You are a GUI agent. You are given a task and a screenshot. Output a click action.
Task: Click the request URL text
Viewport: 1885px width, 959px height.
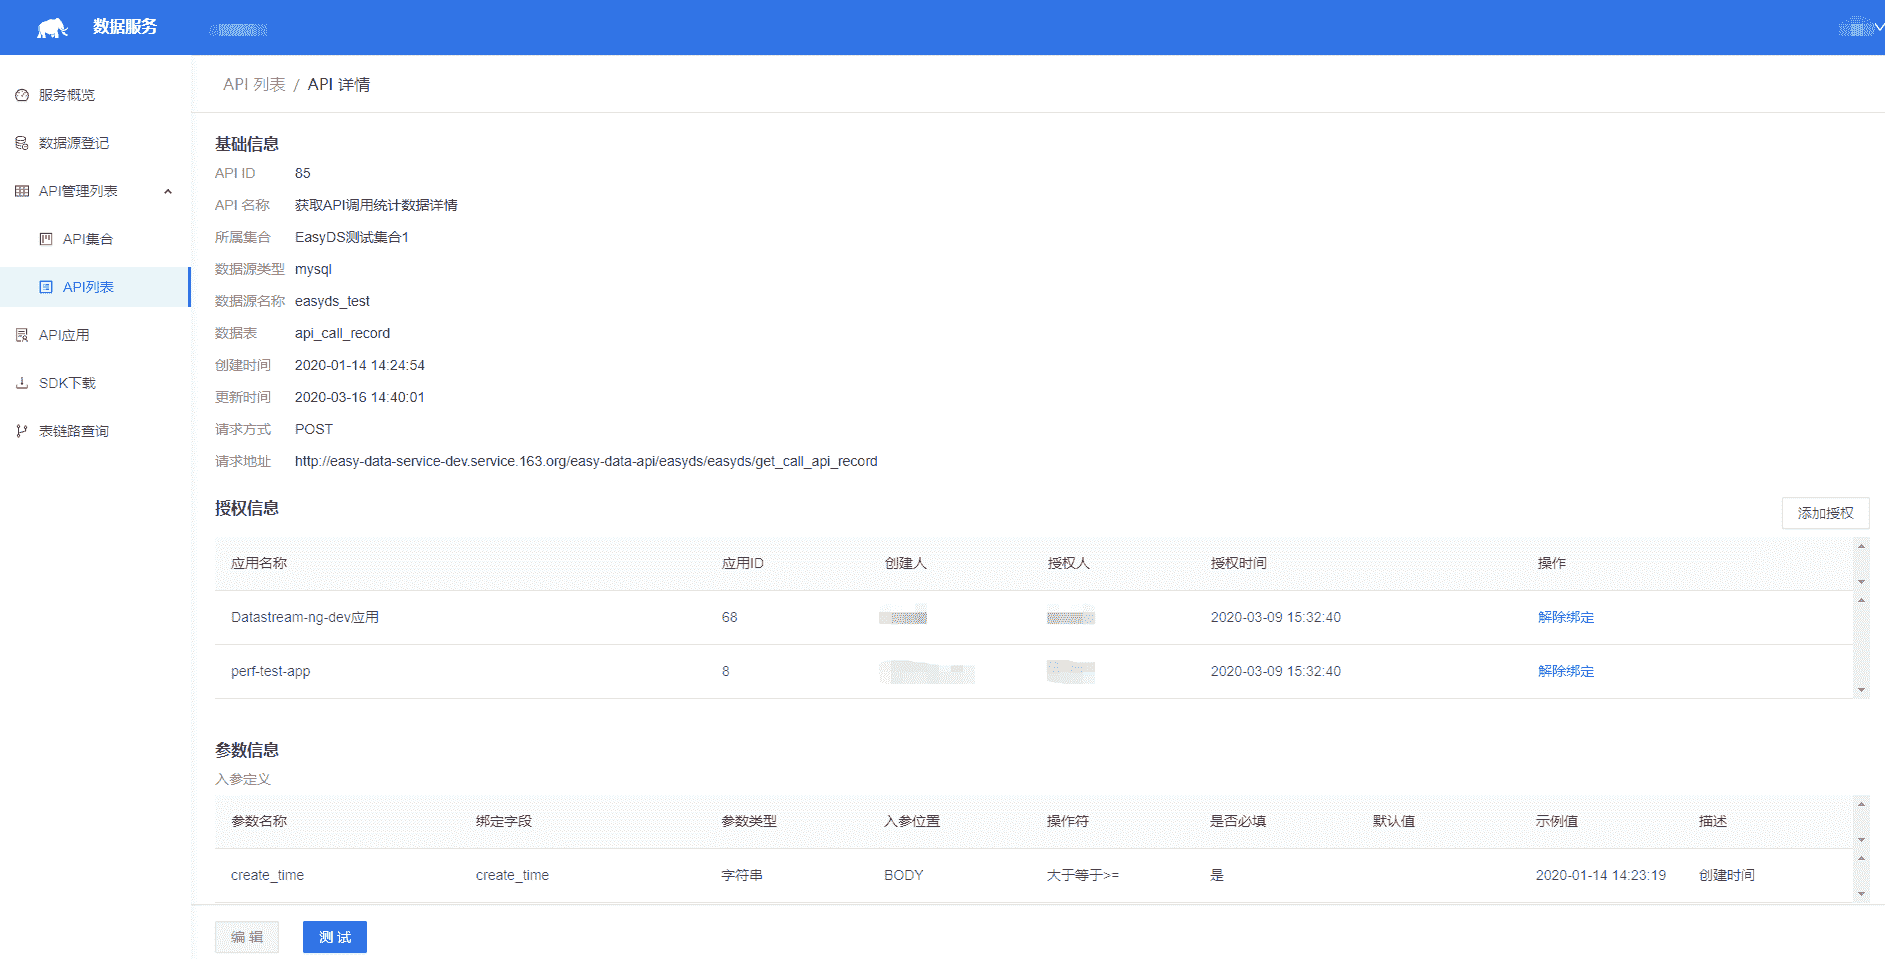[586, 461]
